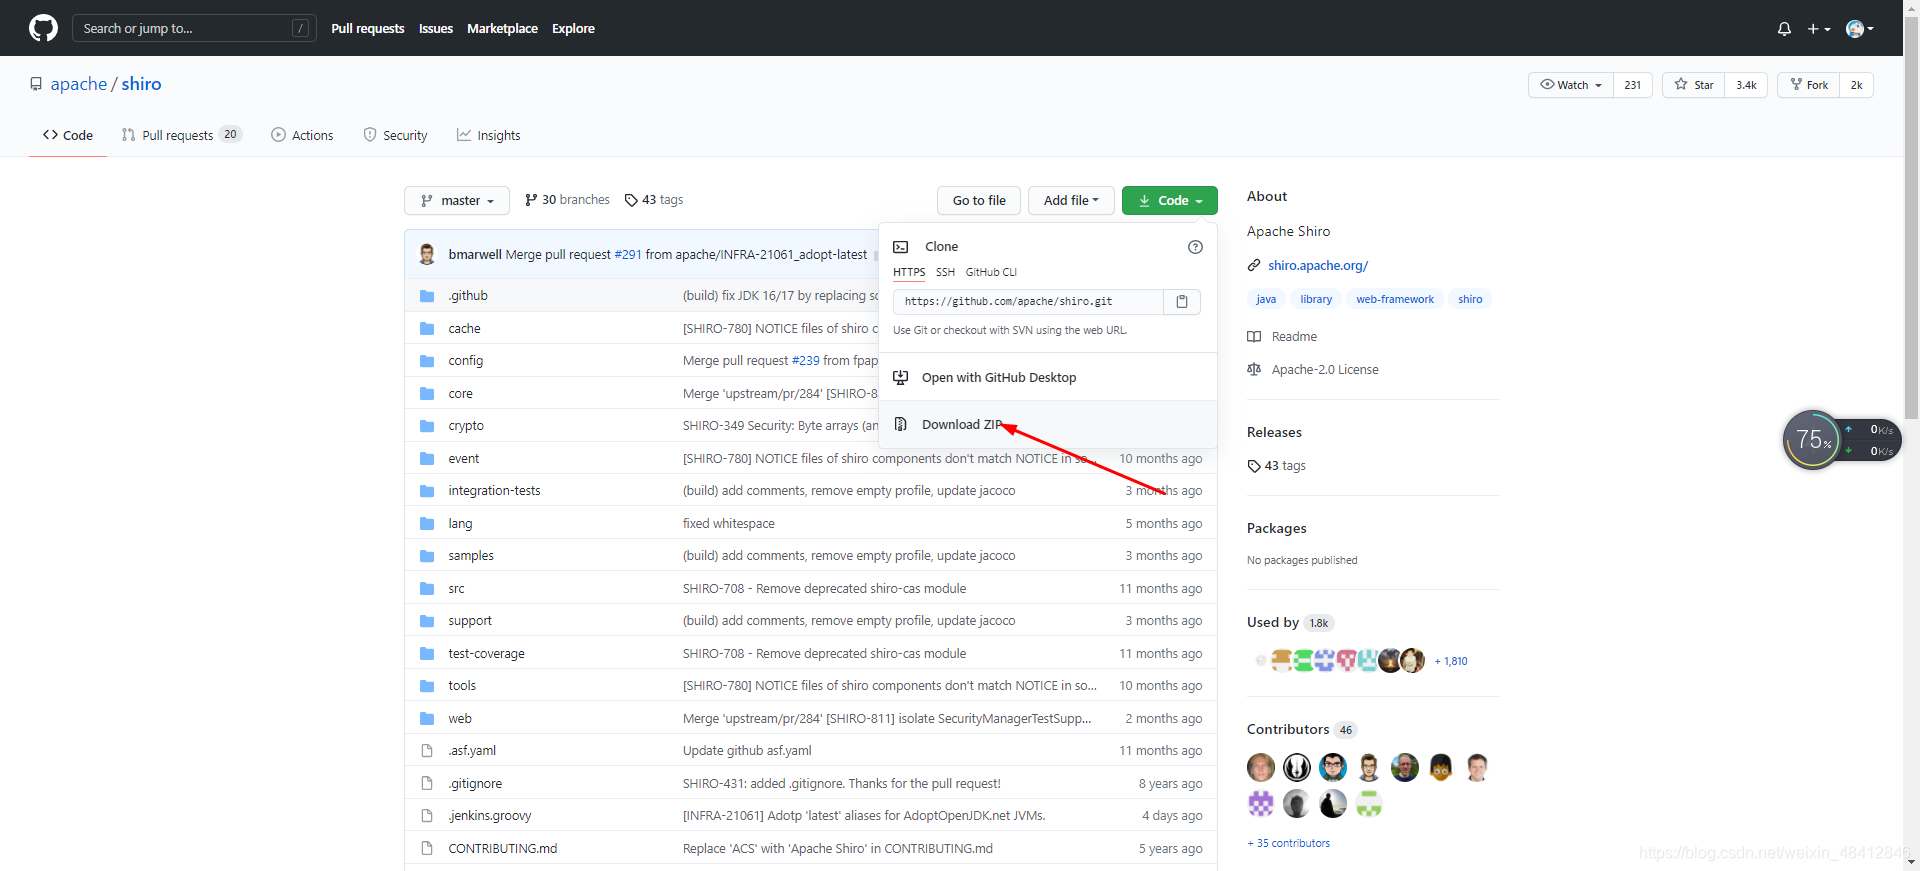
Task: Click Issues in top navigation
Action: coord(436,28)
